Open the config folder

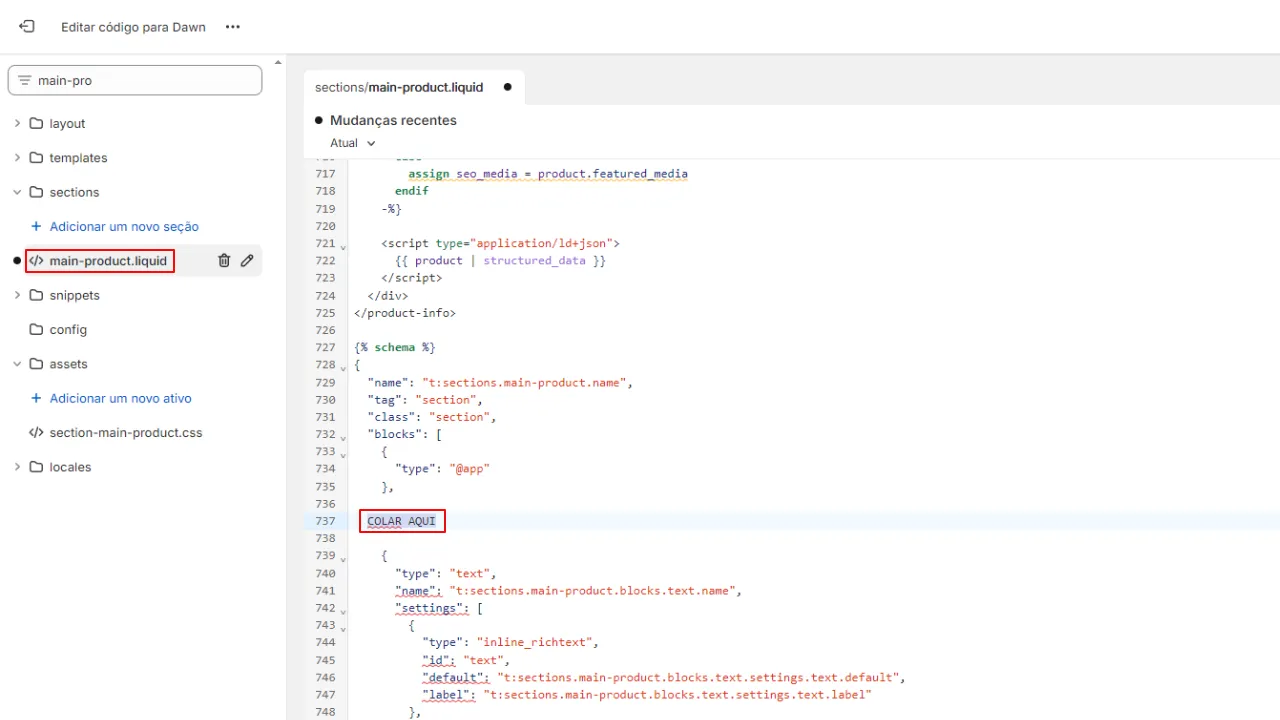[68, 330]
